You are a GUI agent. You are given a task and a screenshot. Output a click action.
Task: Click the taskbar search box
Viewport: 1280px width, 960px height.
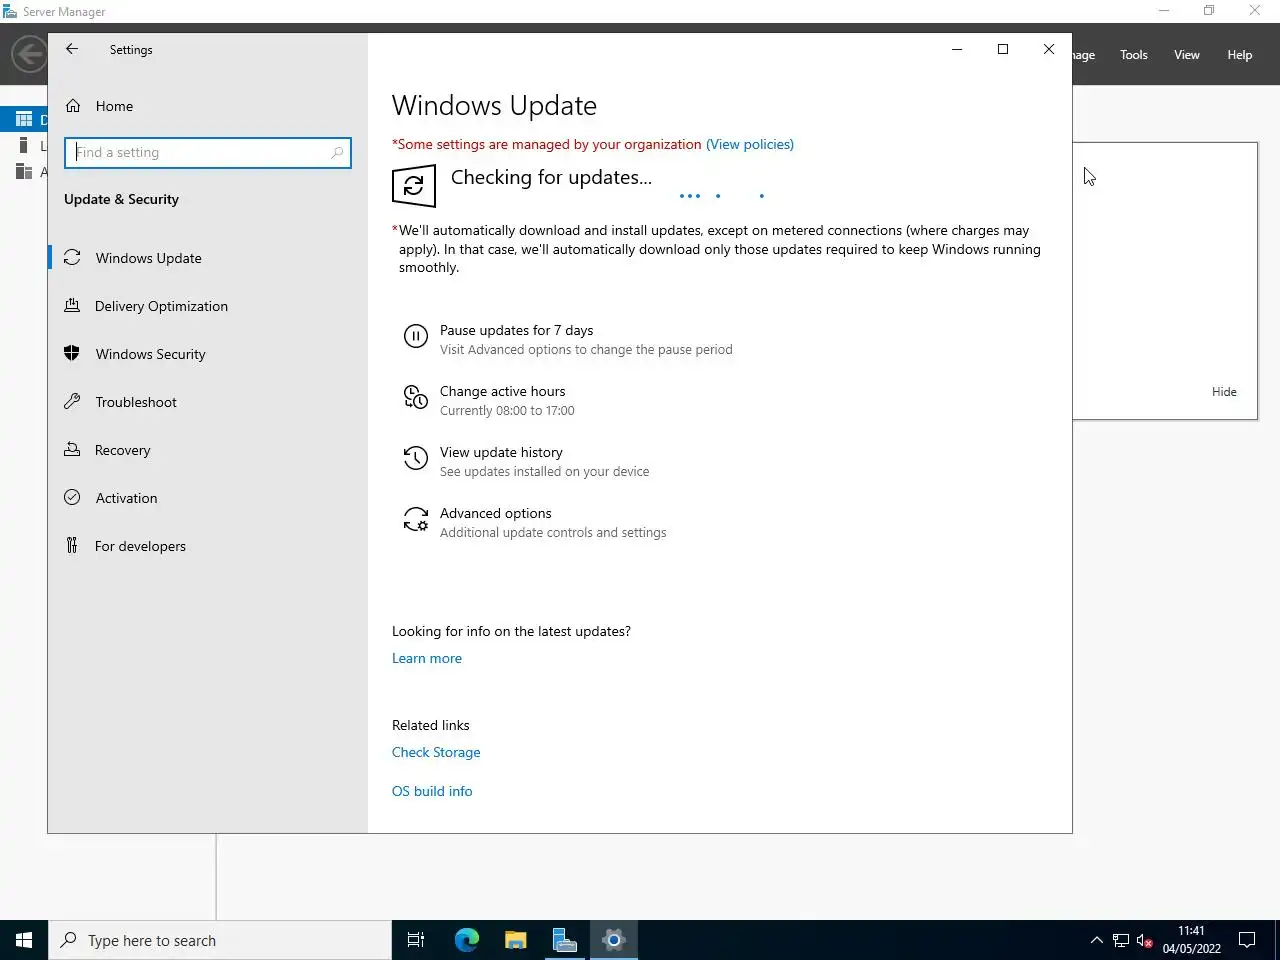click(x=220, y=940)
